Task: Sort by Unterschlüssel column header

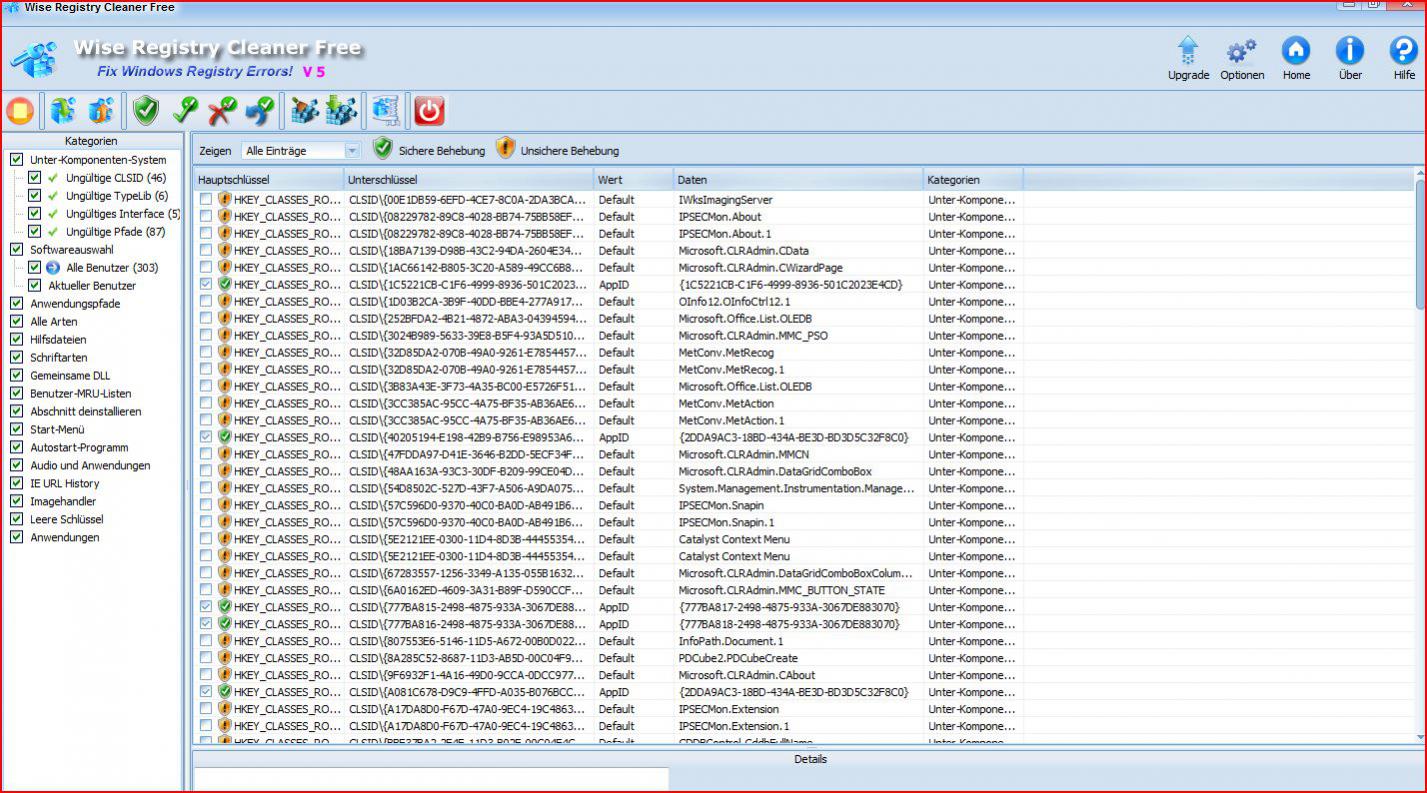Action: (x=468, y=180)
